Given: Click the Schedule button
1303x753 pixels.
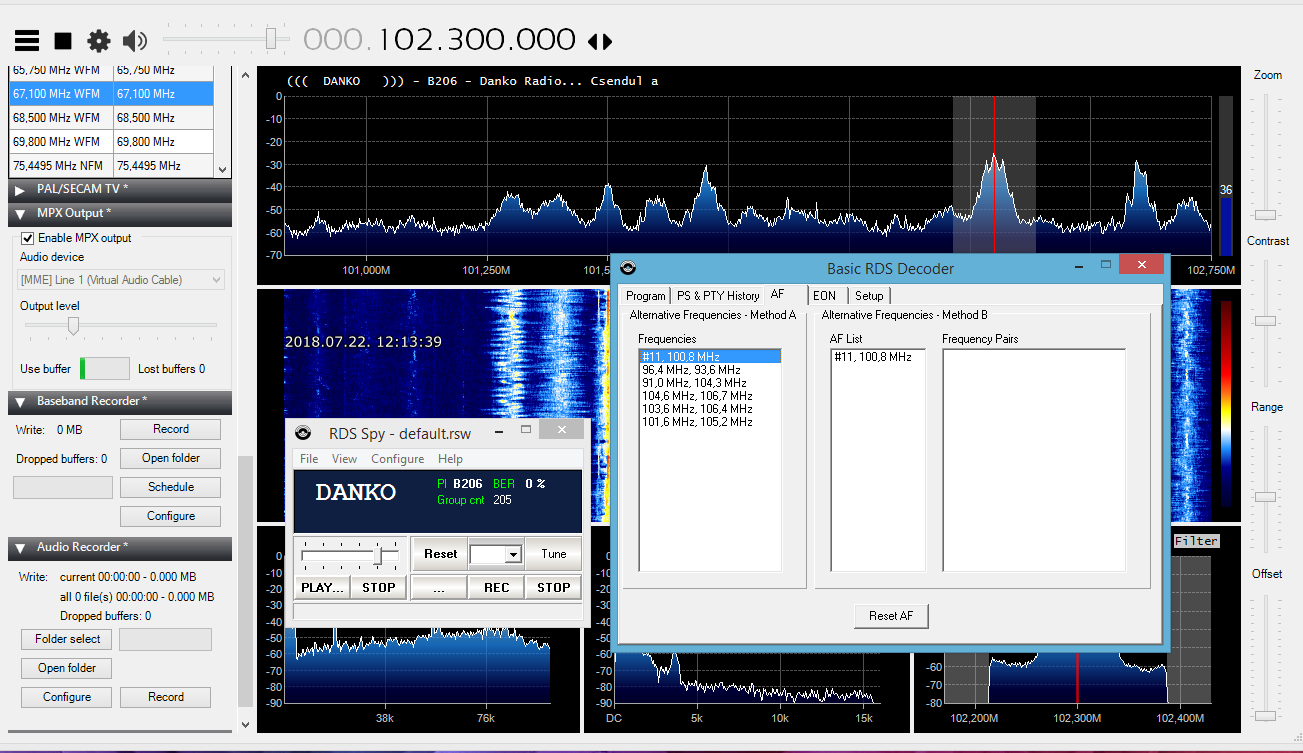Looking at the screenshot, I should click(171, 487).
